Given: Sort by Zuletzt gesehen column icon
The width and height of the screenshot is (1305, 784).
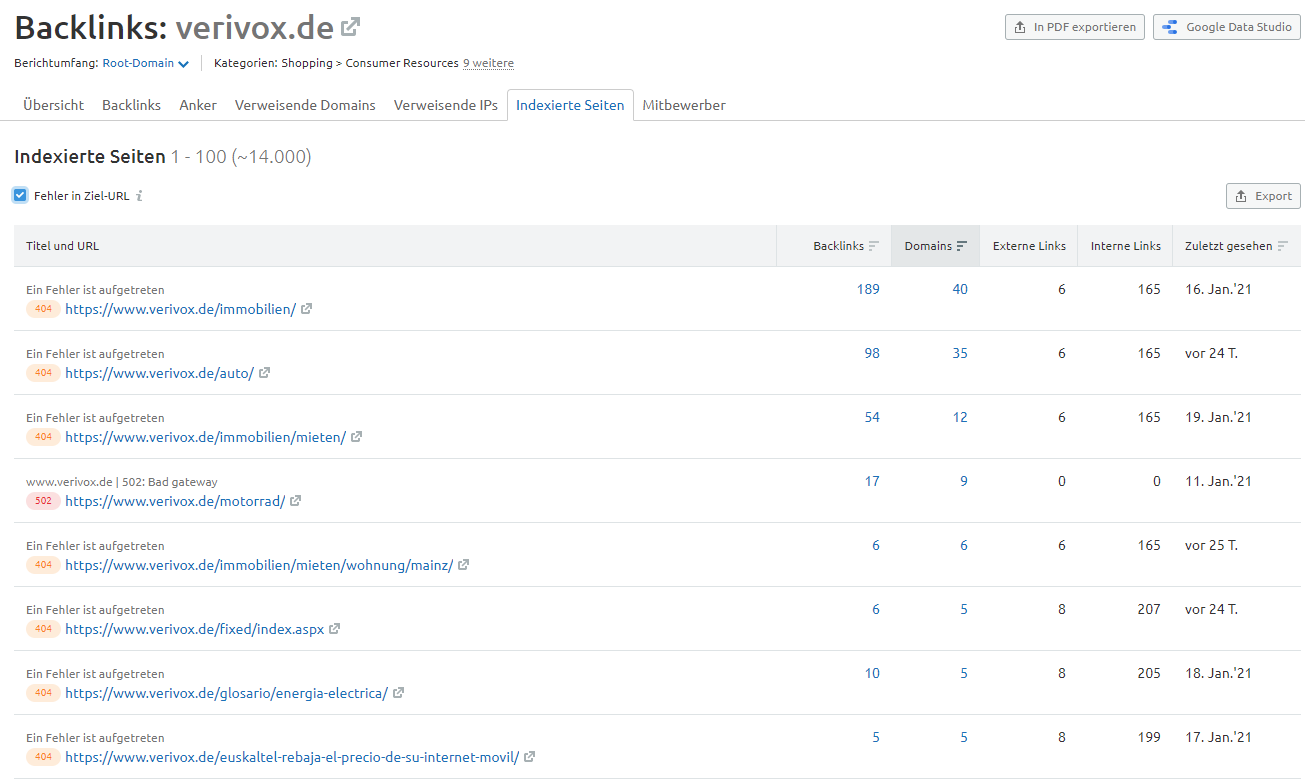Looking at the screenshot, I should (1284, 245).
